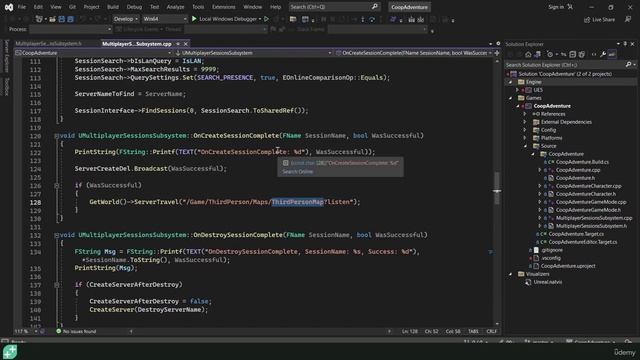The width and height of the screenshot is (640, 360).
Task: Click magnifier icon in top search box
Action: pos(375,7)
